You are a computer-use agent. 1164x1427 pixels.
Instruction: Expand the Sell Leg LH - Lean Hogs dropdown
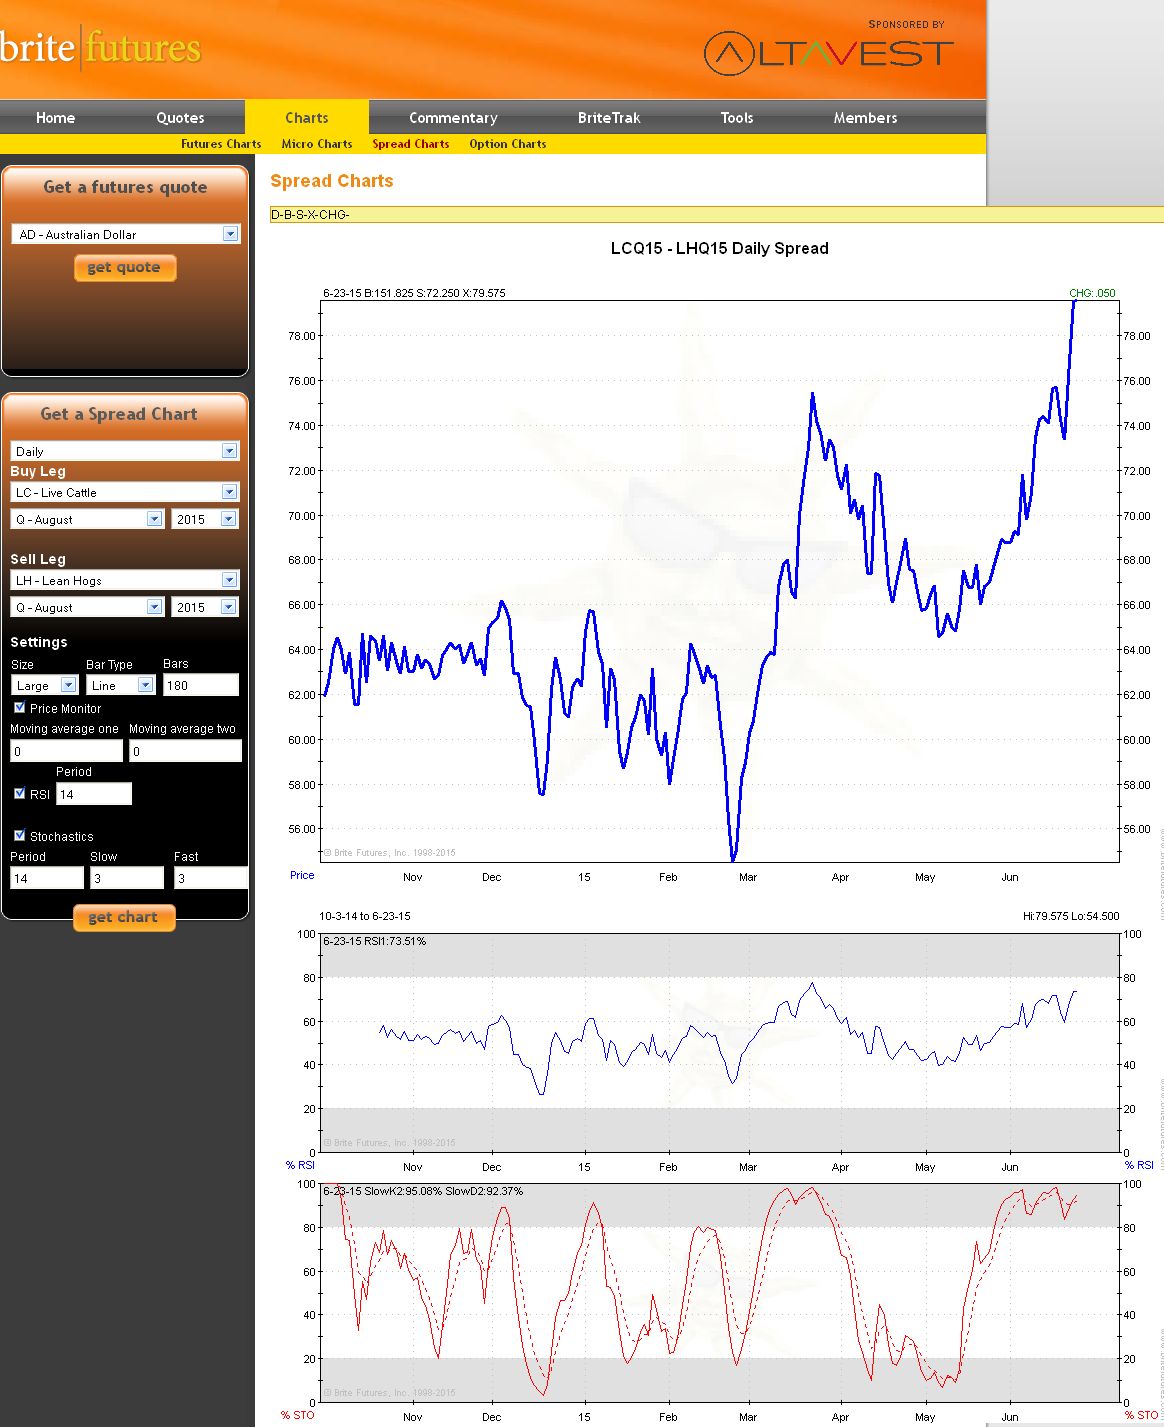coord(229,580)
